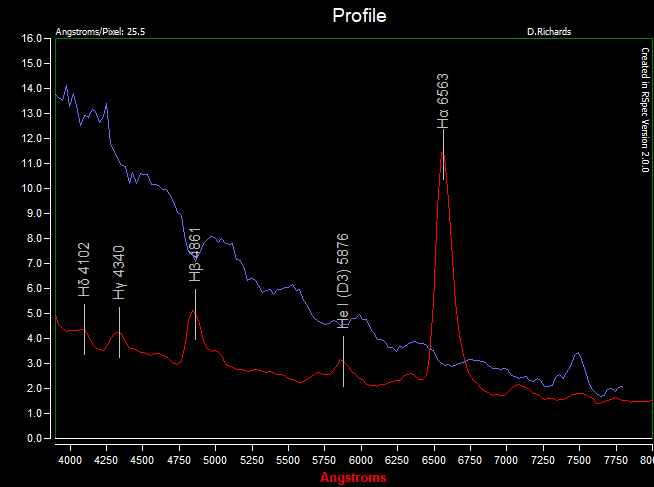
Task: Click the 16.0 y-axis value
Action: coord(32,38)
